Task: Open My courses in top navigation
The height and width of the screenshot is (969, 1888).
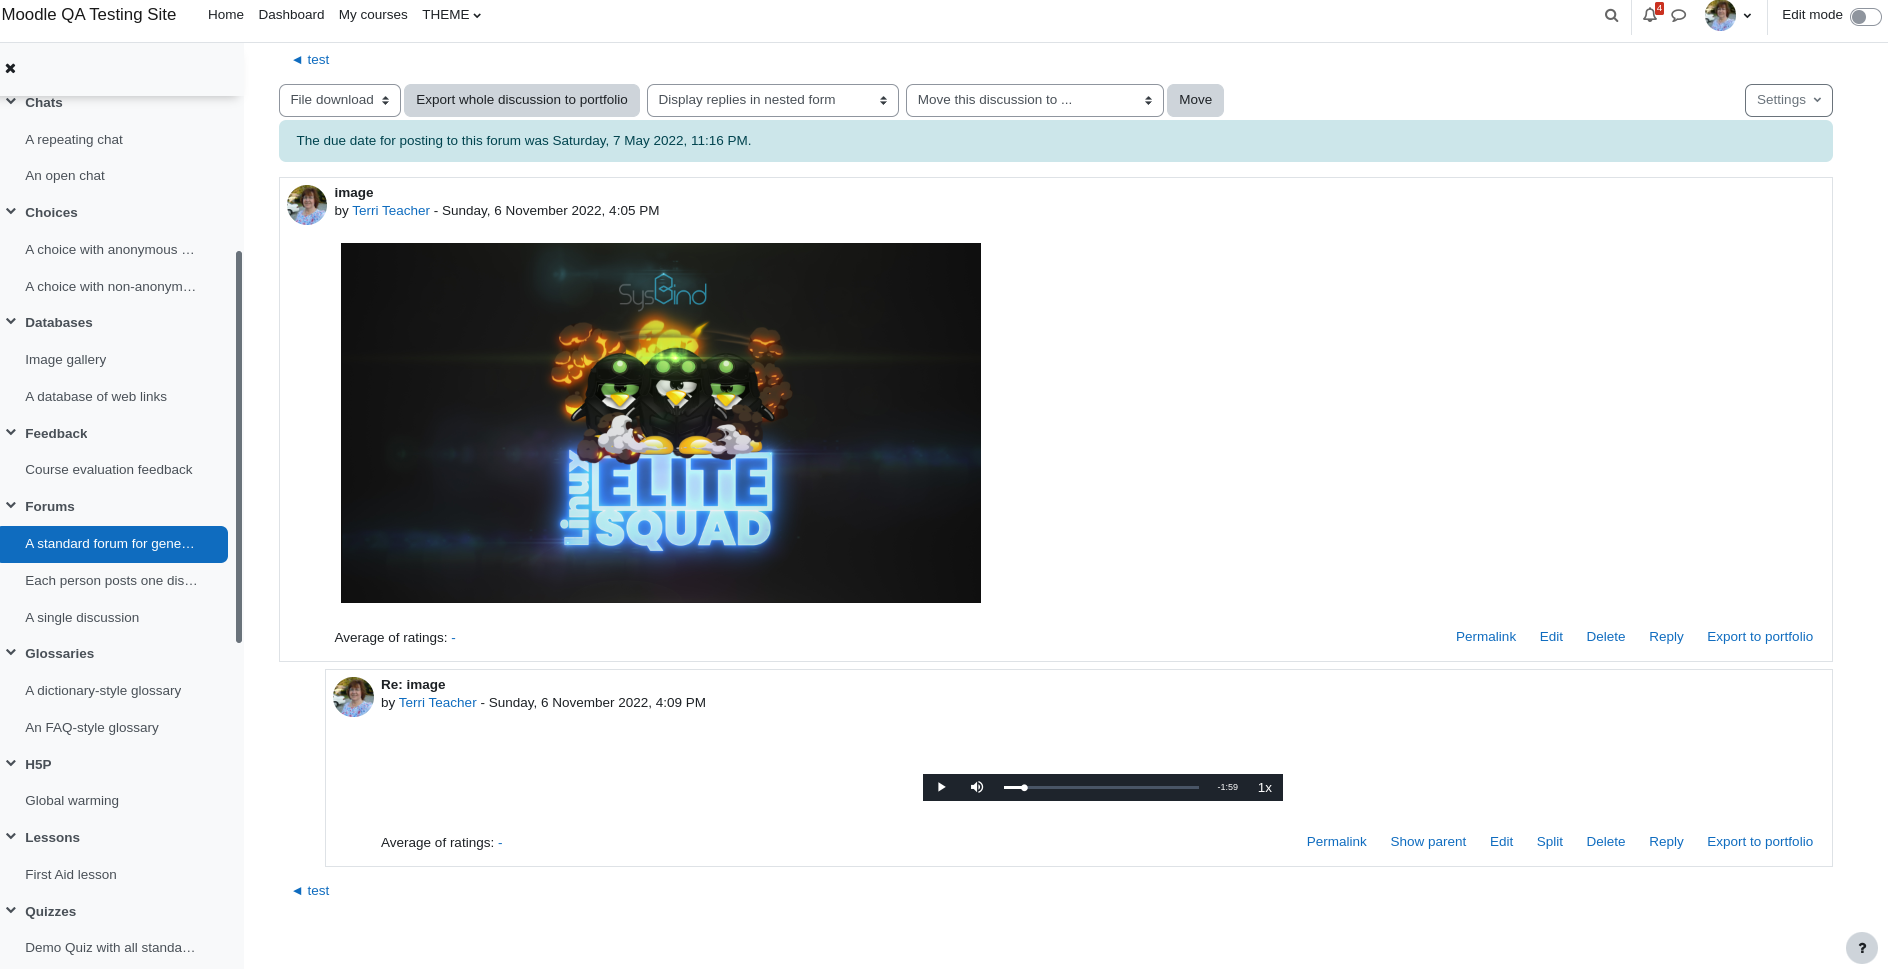Action: pyautogui.click(x=373, y=15)
